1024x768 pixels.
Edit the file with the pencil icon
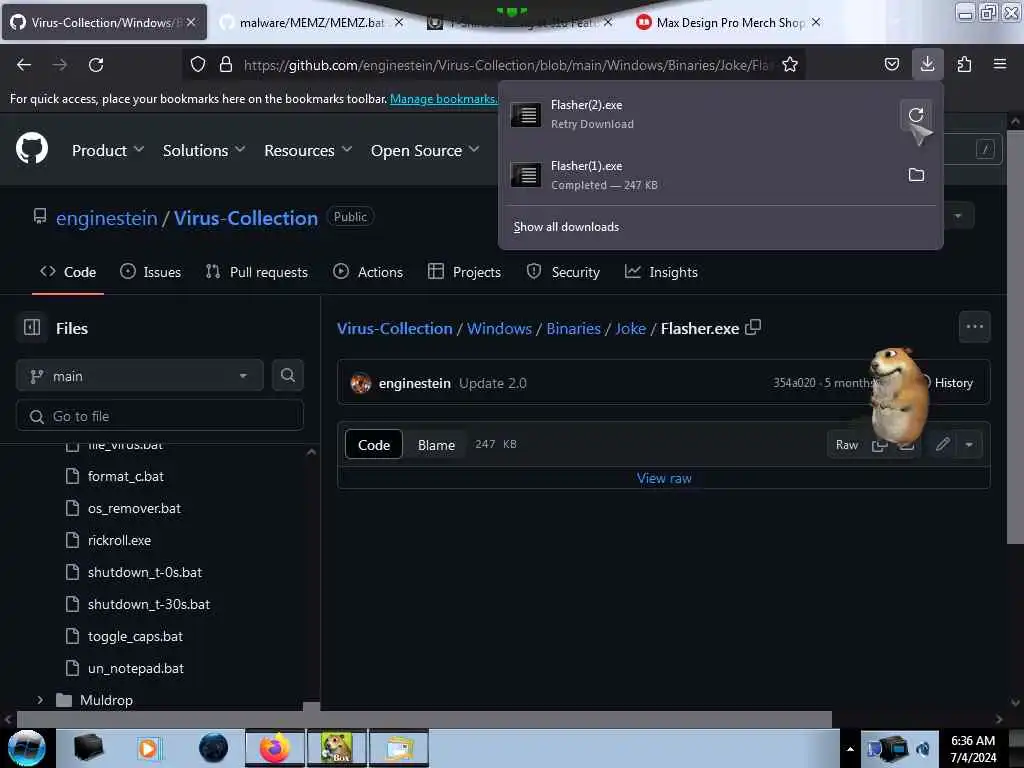pos(942,445)
